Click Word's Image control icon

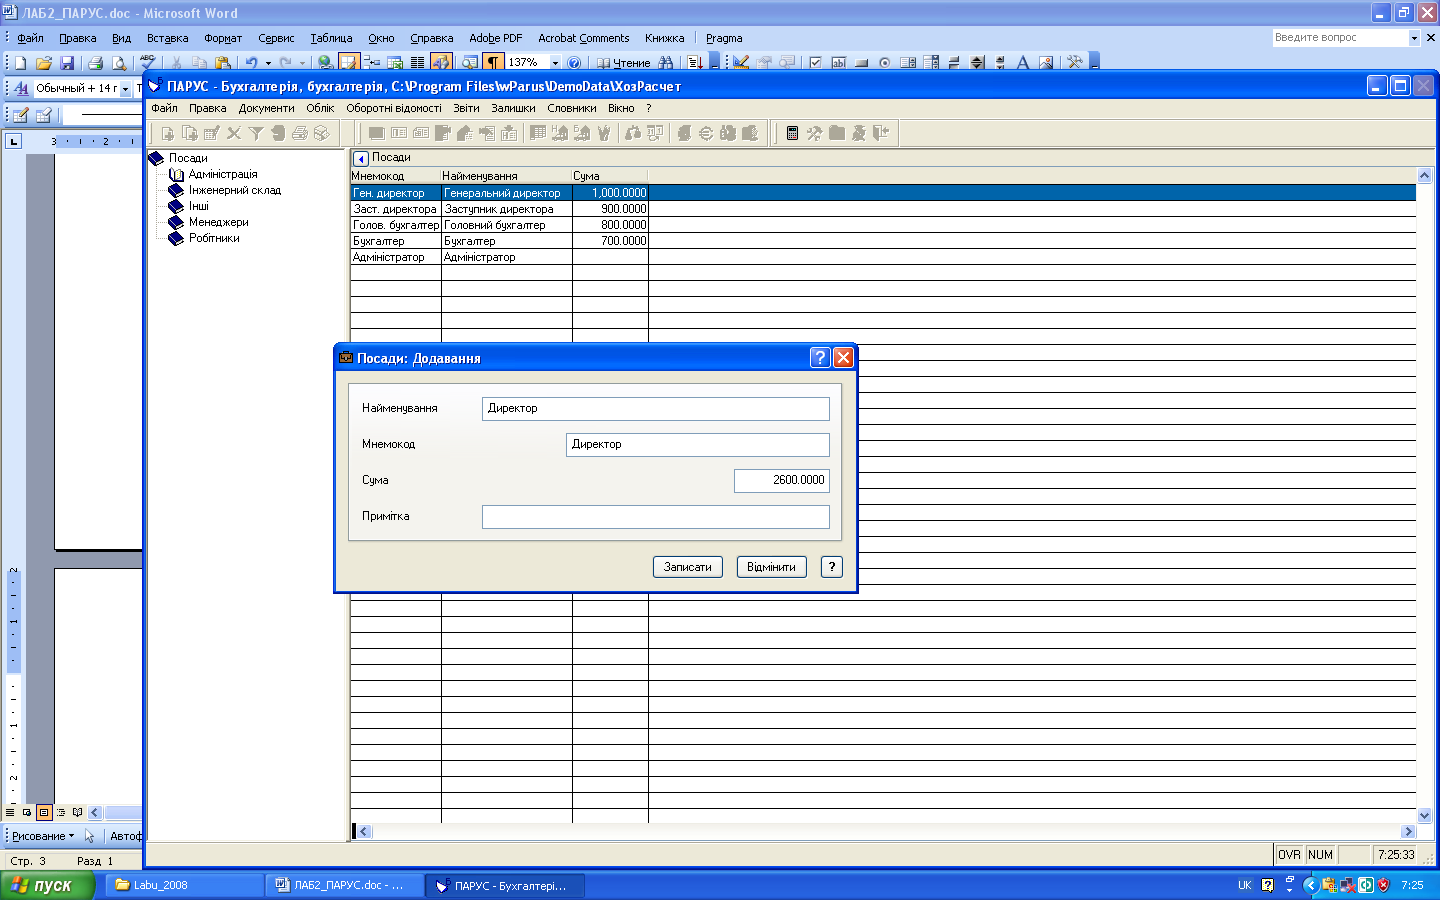point(1046,62)
